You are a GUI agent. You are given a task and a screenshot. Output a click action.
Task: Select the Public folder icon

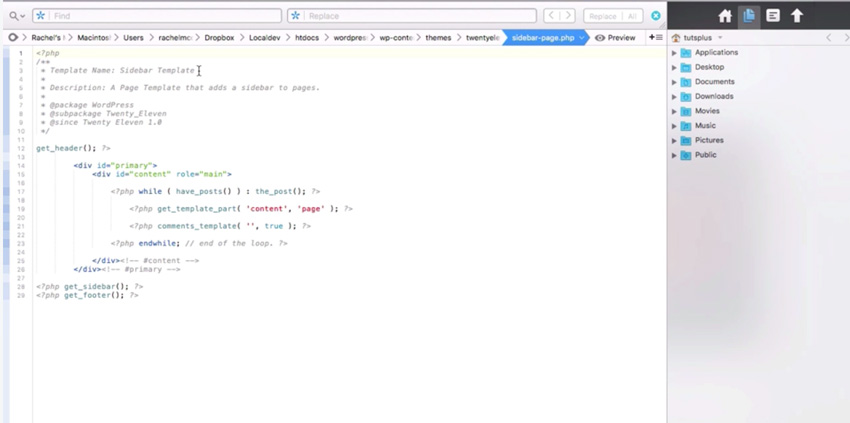tap(686, 155)
